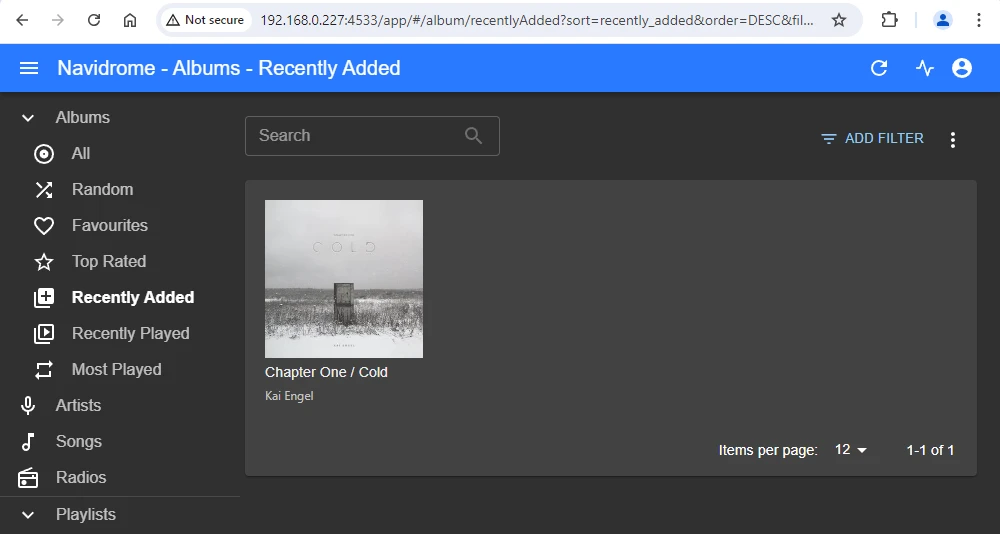
Task: Navigate to the Songs list
Action: tap(78, 442)
